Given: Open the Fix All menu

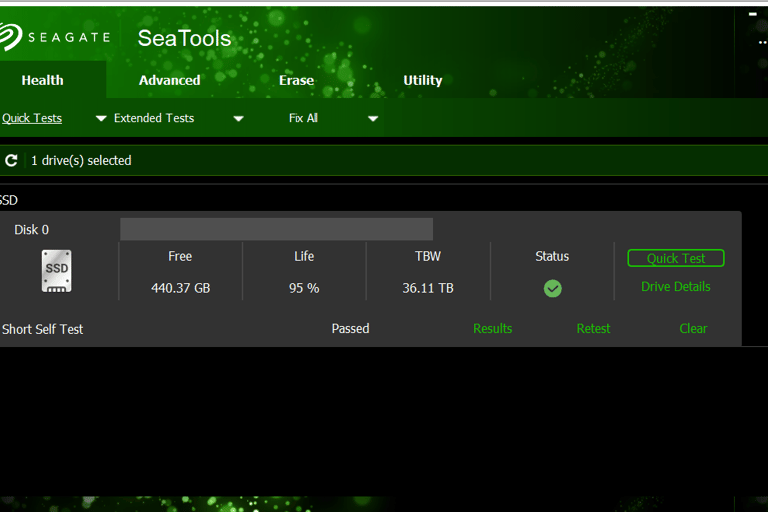Looking at the screenshot, I should [303, 118].
